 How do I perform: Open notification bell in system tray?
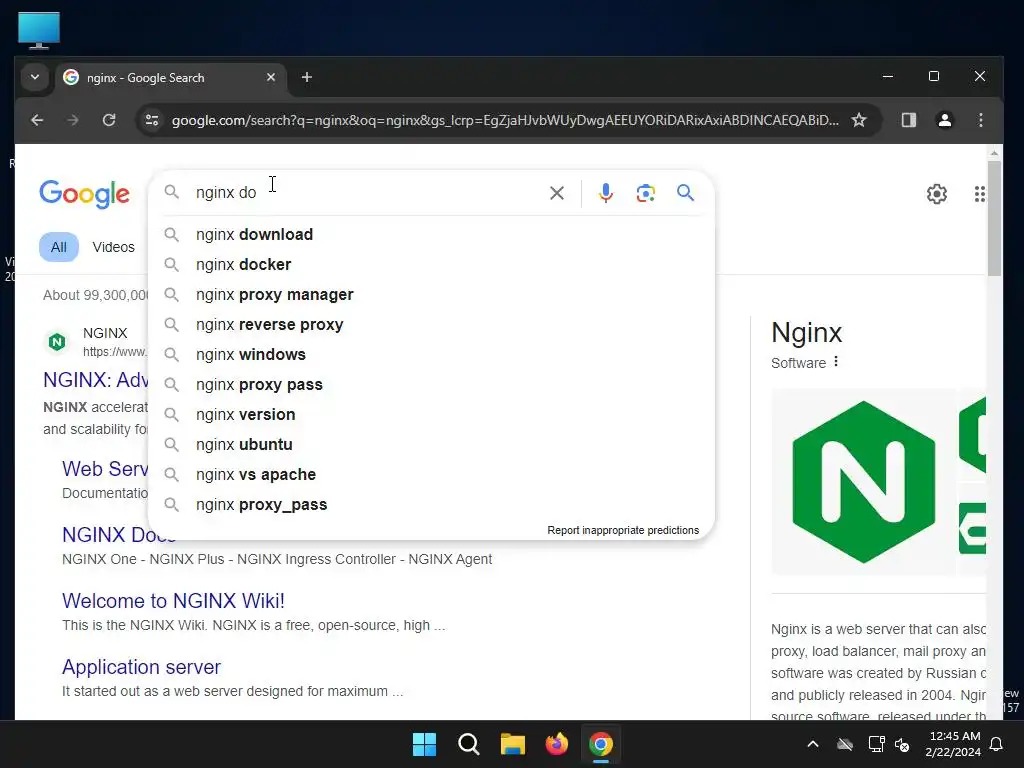pos(997,744)
